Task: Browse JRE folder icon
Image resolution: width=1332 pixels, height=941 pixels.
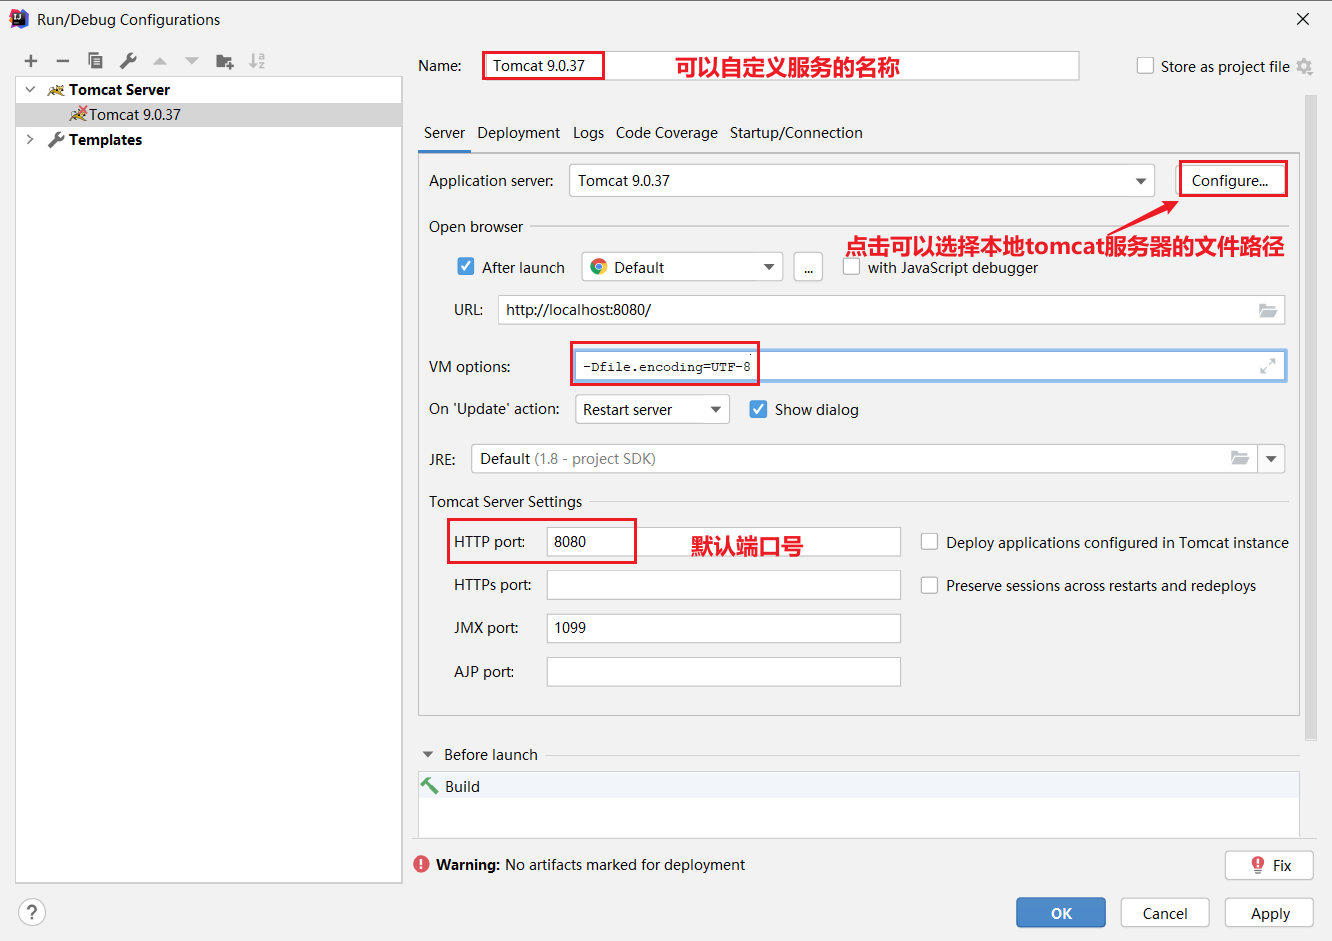Action: pyautogui.click(x=1240, y=458)
